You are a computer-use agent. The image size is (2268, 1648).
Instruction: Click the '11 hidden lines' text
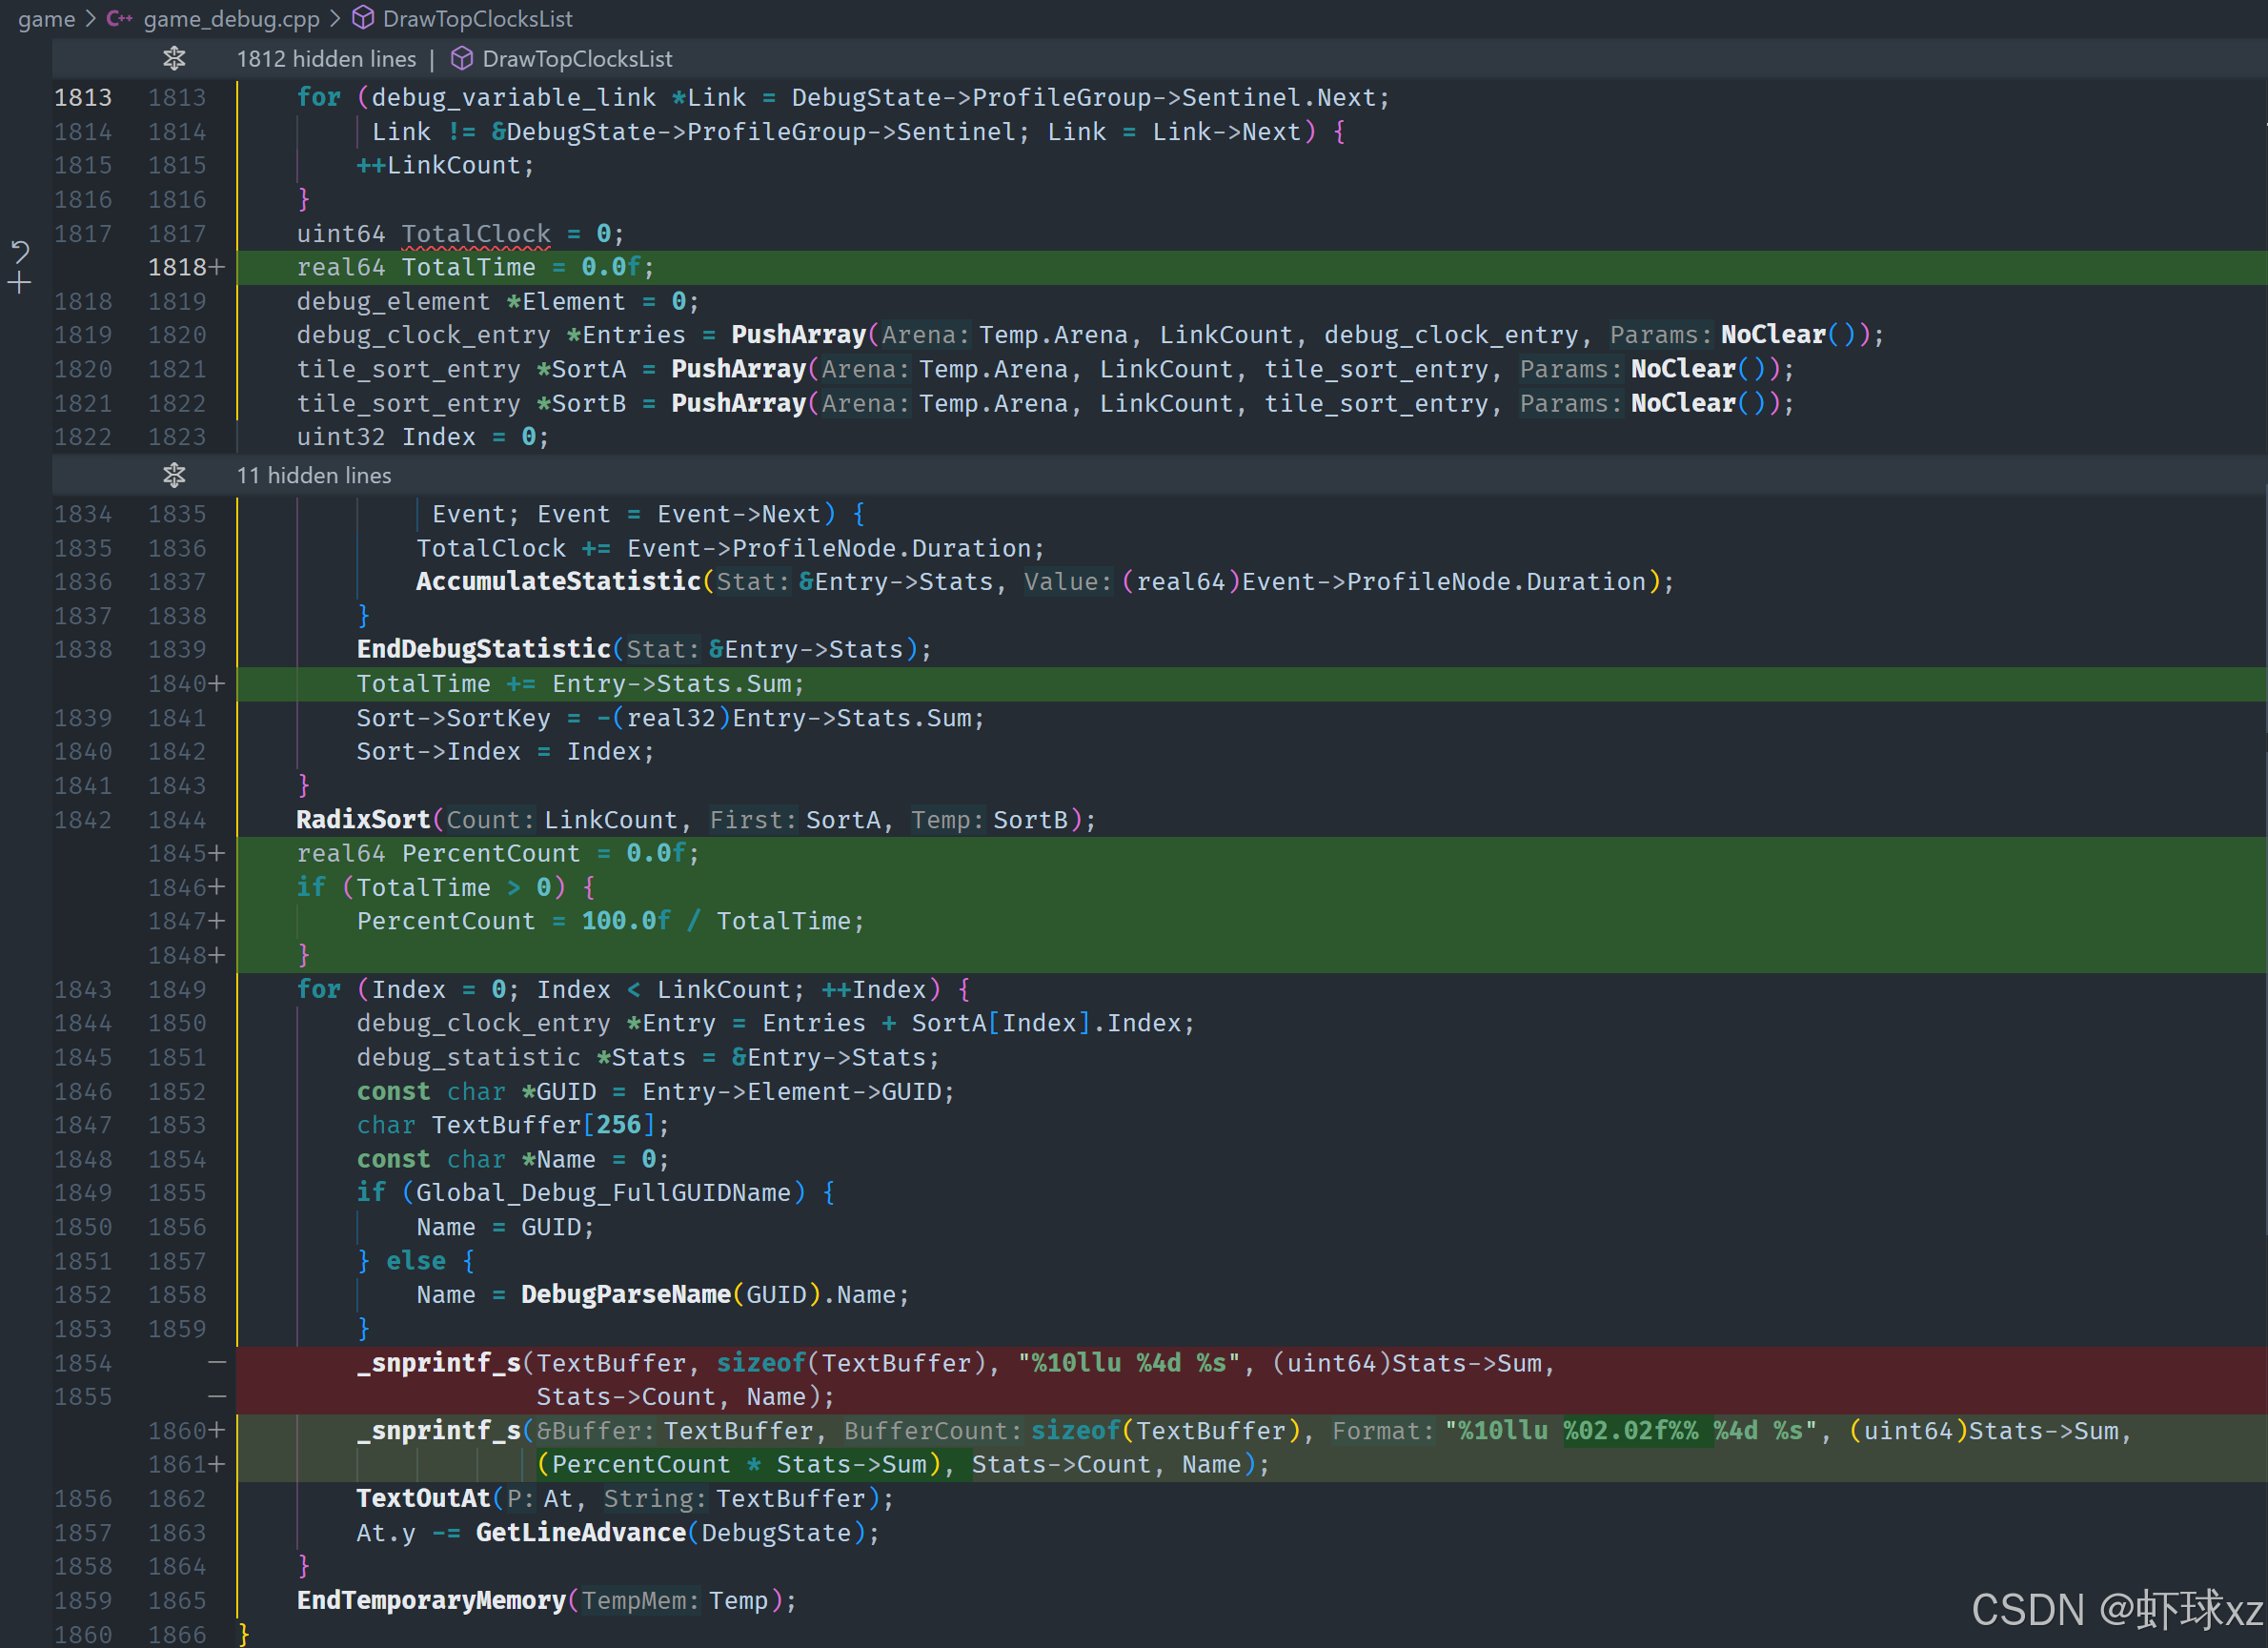[313, 475]
